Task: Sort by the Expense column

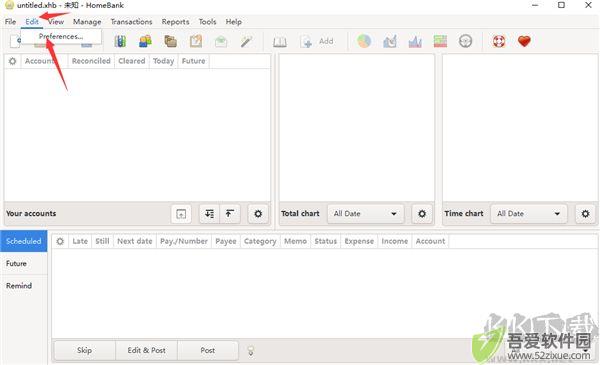Action: (x=359, y=241)
